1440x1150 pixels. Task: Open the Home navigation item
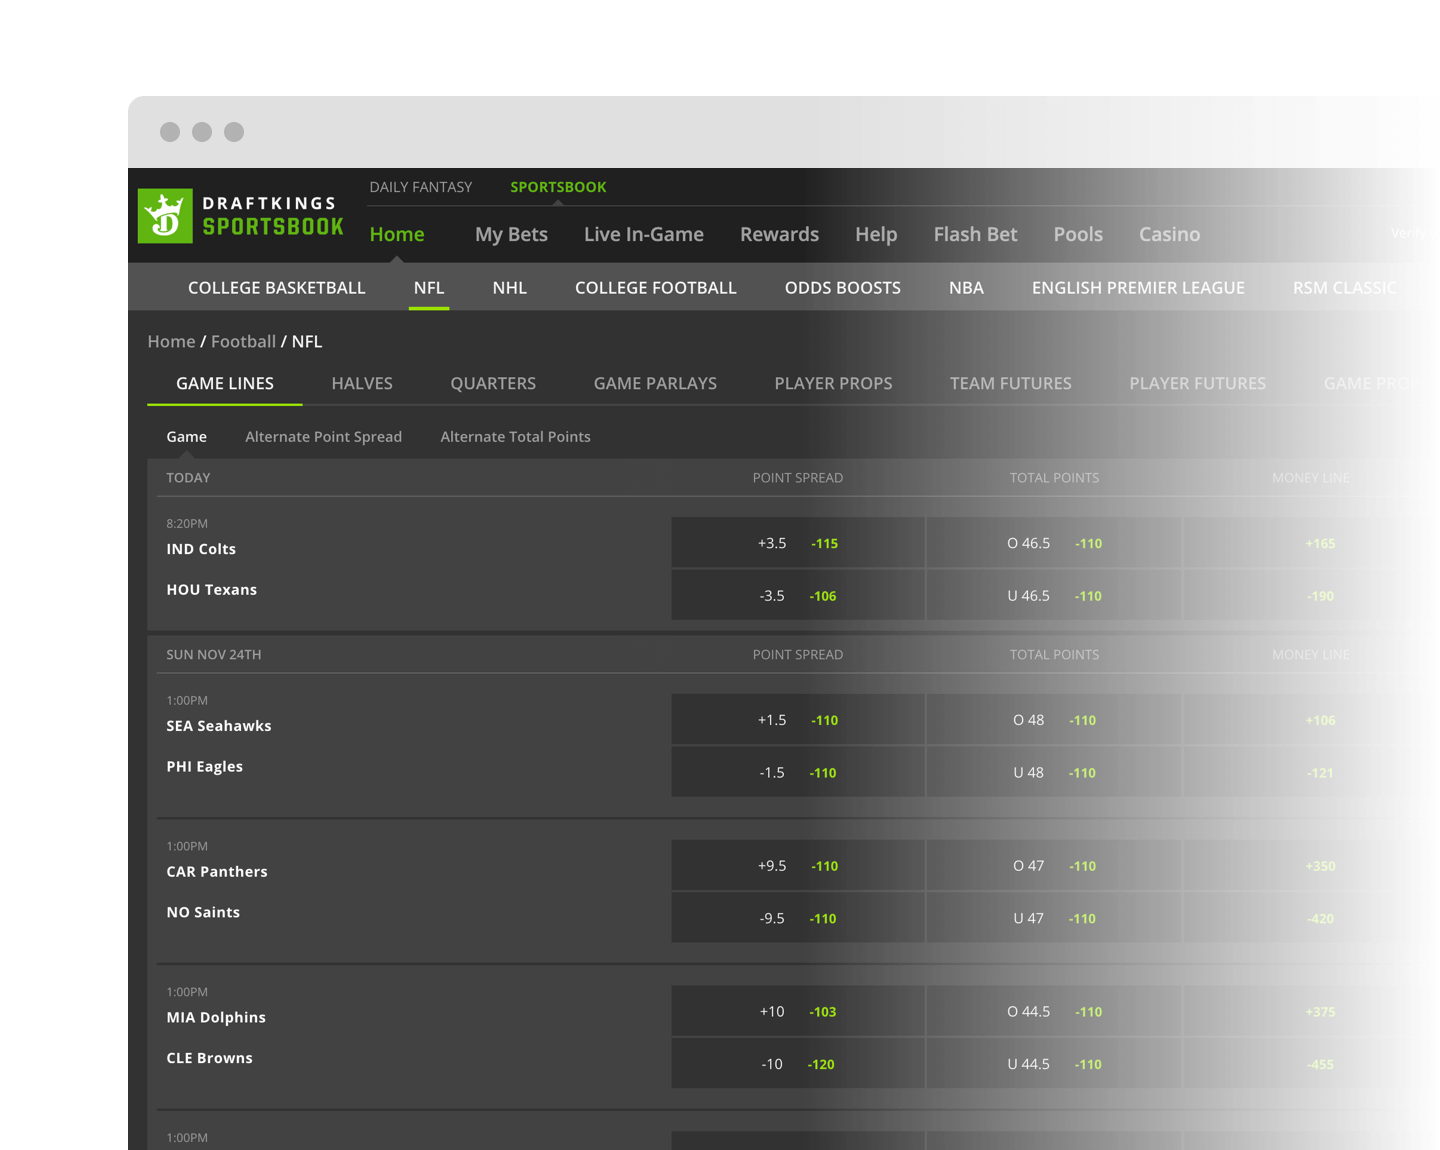tap(397, 234)
